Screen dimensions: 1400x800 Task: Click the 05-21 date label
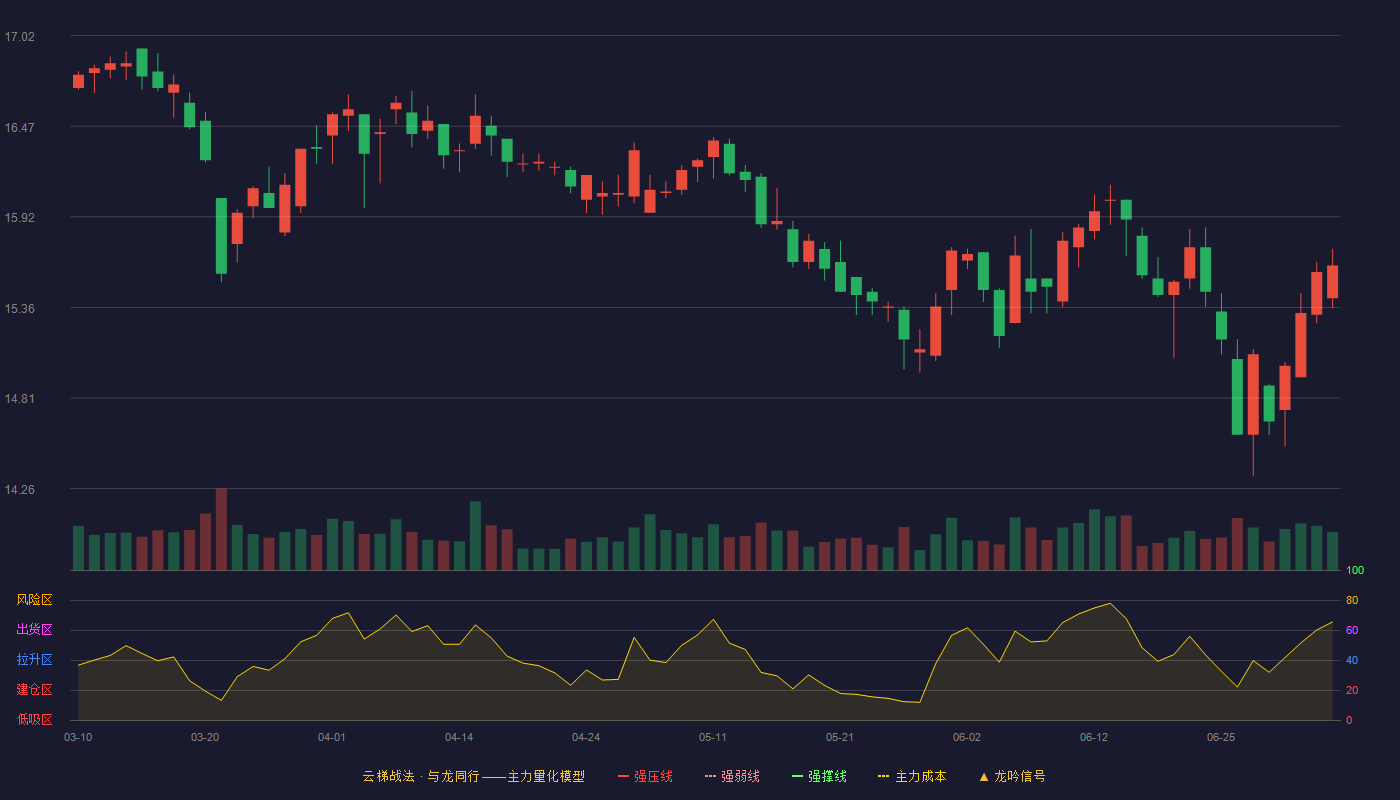pyautogui.click(x=840, y=737)
